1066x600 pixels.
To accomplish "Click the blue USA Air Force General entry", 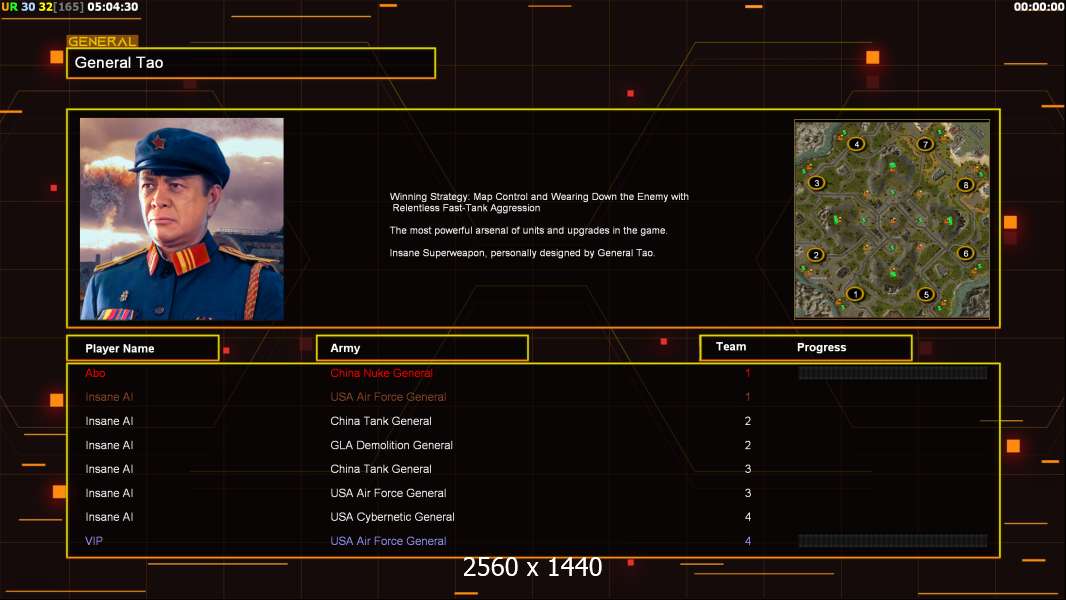I will point(388,541).
